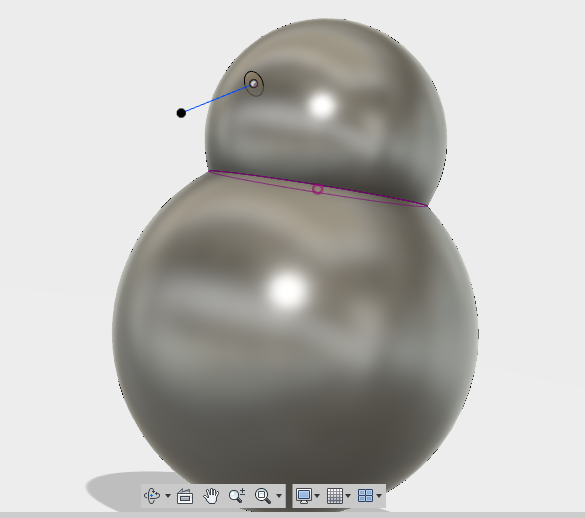The image size is (585, 518).
Task: Click the Viewports layout icon
Action: pyautogui.click(x=365, y=496)
